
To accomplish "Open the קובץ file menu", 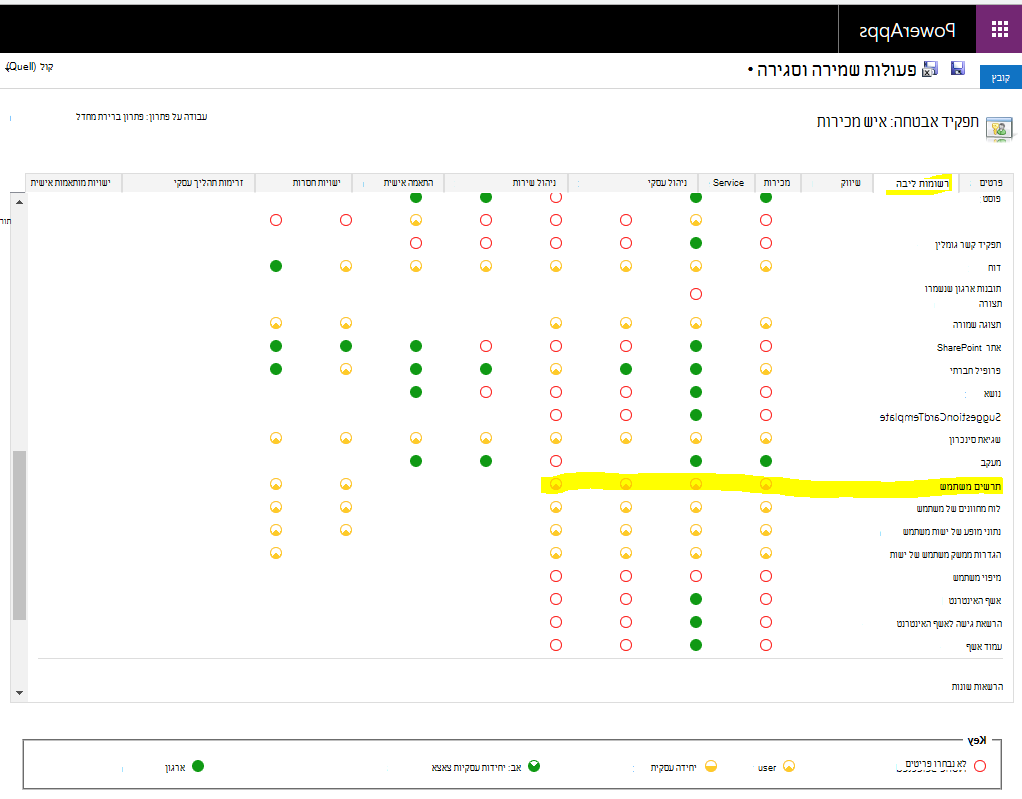I will 1000,77.
